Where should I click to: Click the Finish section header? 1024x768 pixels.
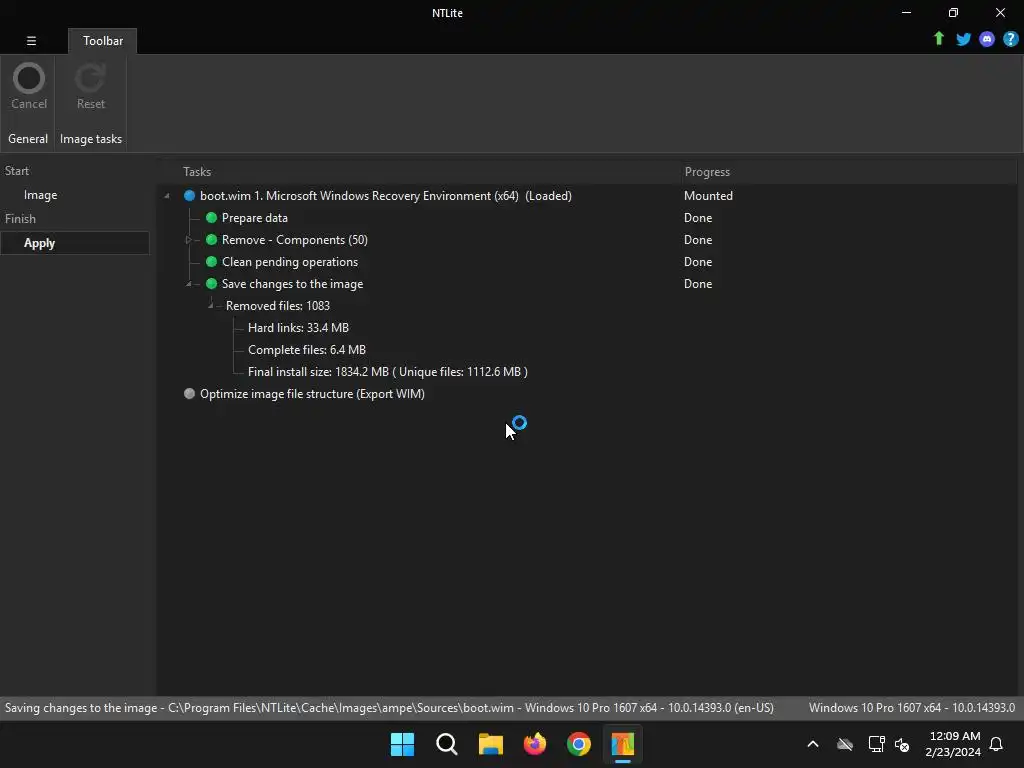[x=20, y=219]
